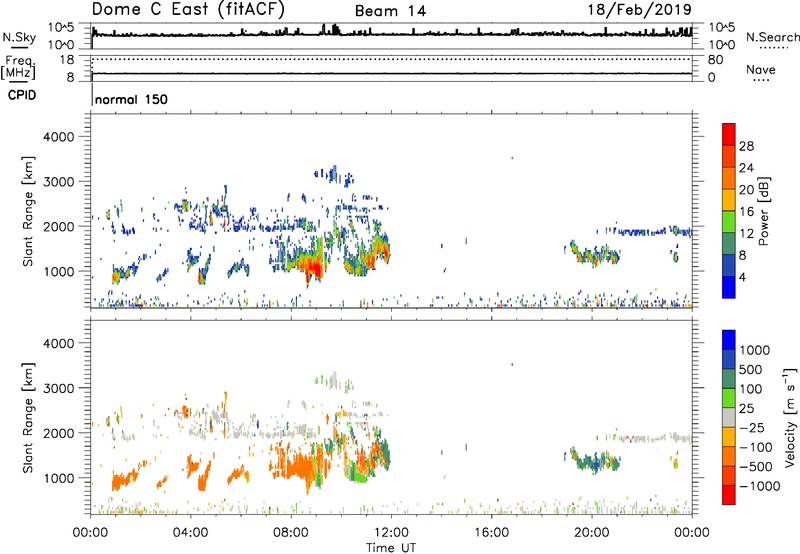Click the '18' frequency tick label
Viewport: 800px width, 554px height.
[x=67, y=60]
